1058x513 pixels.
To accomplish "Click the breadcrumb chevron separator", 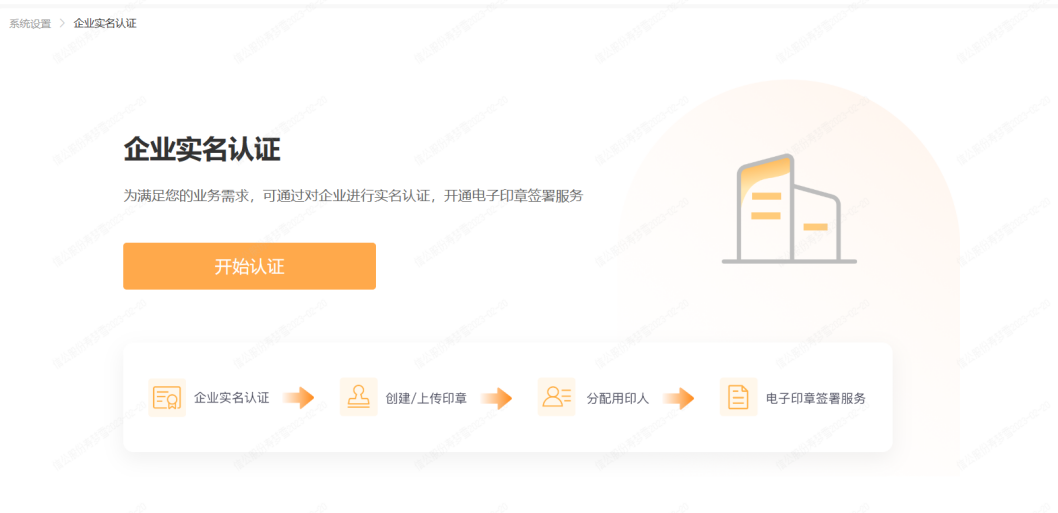I will [62, 24].
